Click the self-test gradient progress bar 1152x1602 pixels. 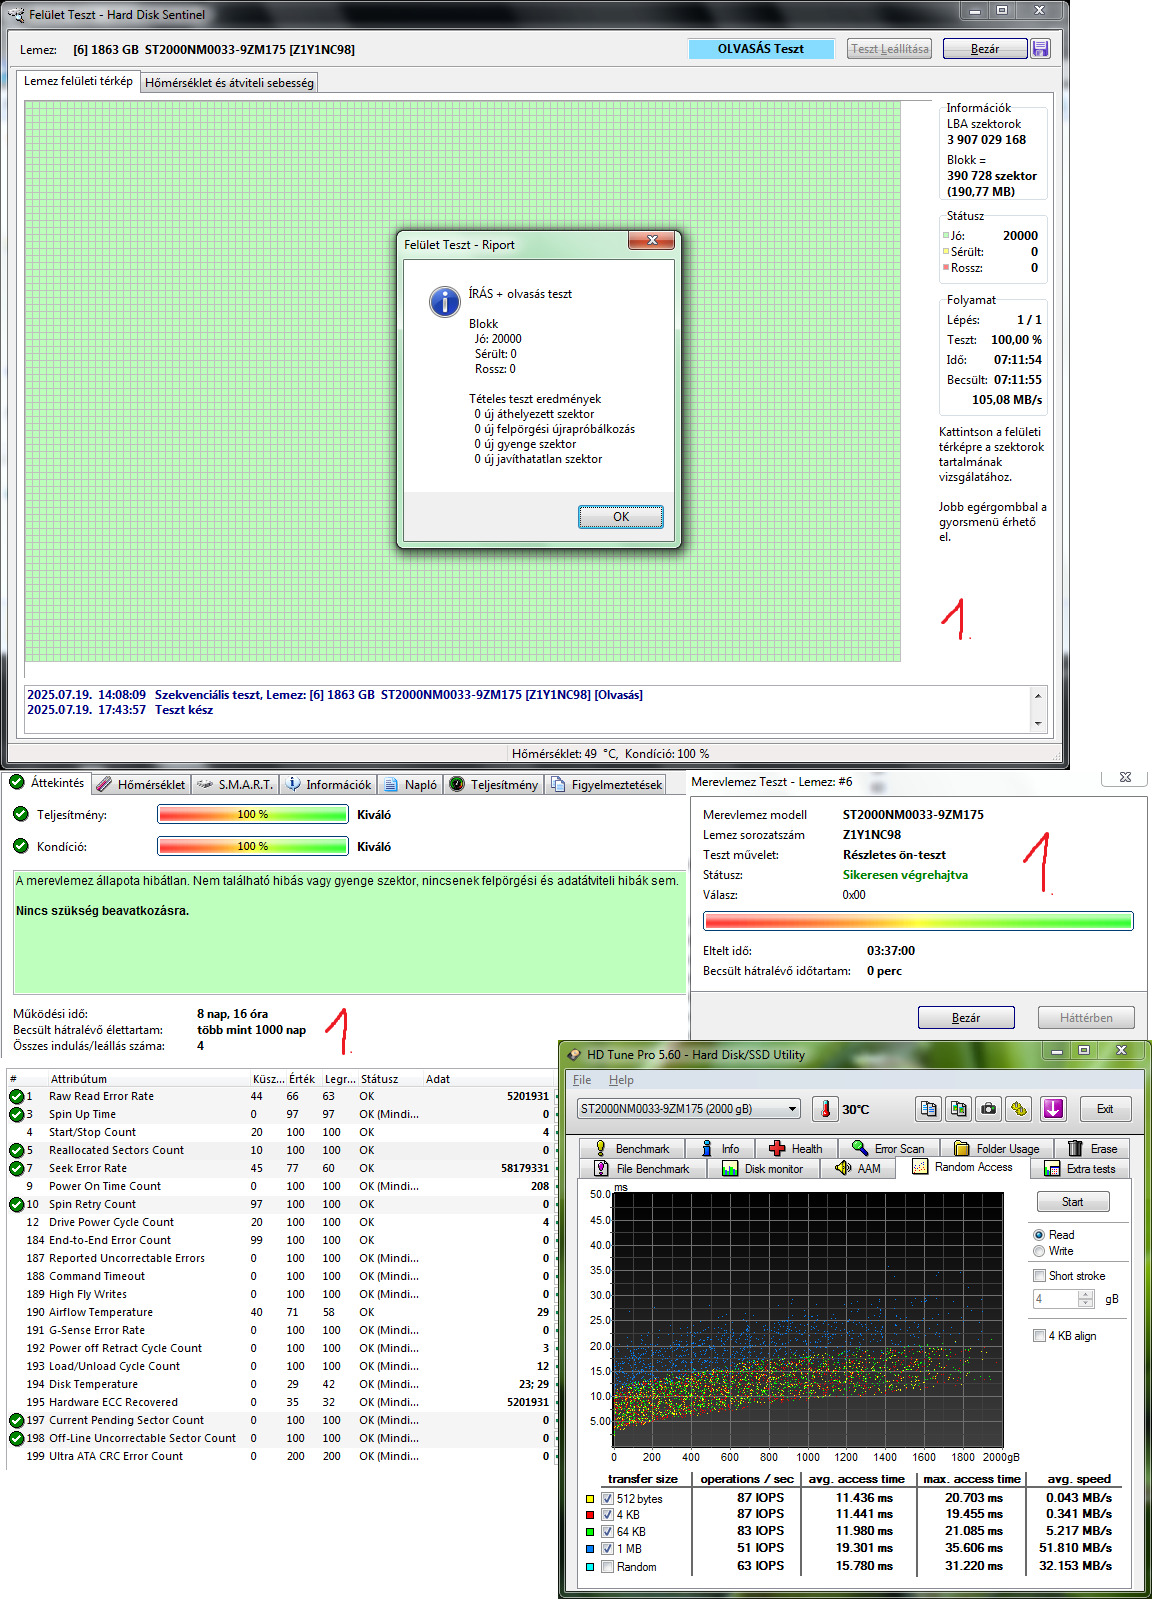(918, 921)
